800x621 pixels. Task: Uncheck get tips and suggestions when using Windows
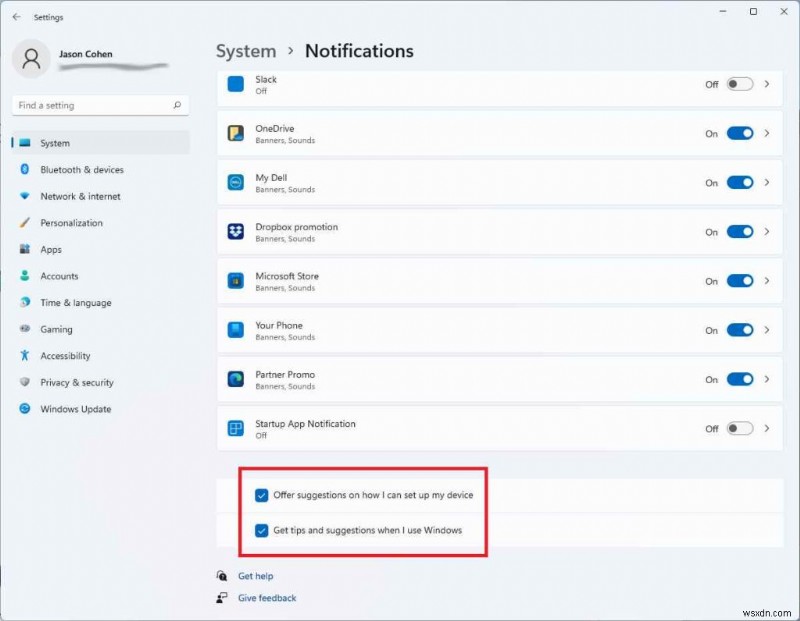pyautogui.click(x=262, y=531)
